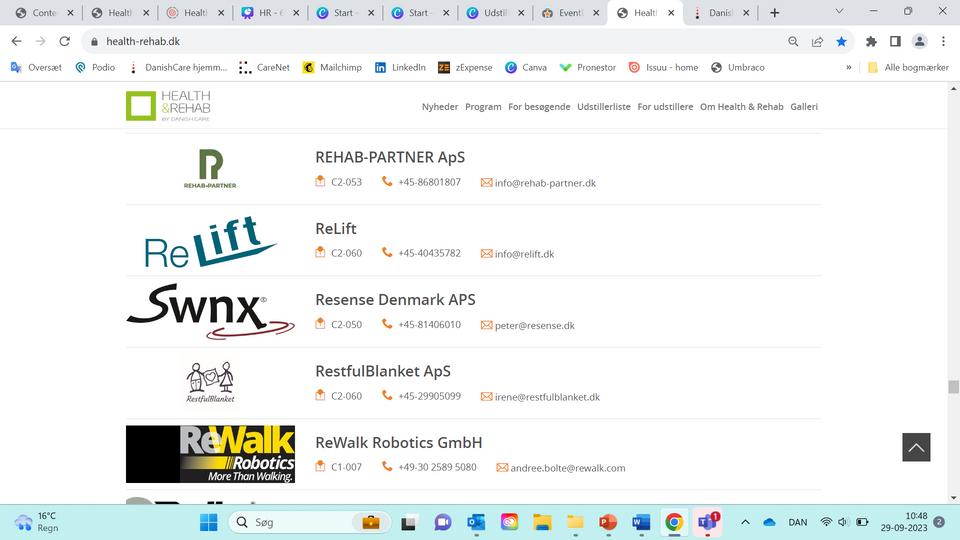
Task: Show hidden system tray icons
Action: (745, 522)
